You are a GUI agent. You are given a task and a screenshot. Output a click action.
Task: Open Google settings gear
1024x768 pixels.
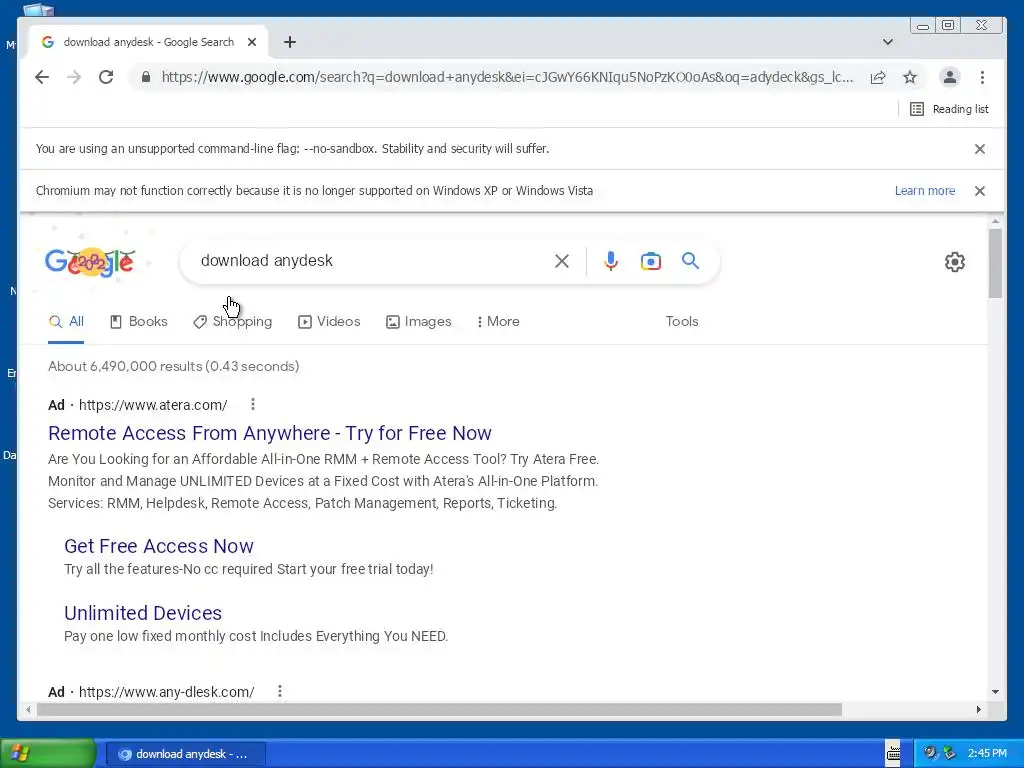955,262
